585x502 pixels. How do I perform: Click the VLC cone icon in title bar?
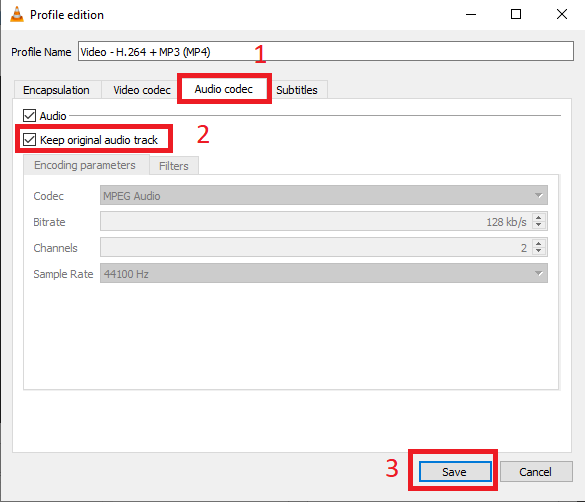tap(16, 15)
